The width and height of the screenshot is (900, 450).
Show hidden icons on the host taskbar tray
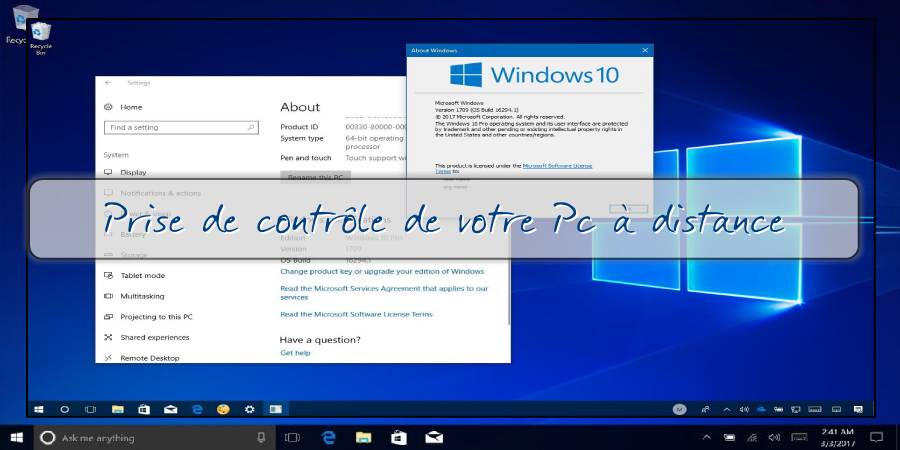click(707, 437)
